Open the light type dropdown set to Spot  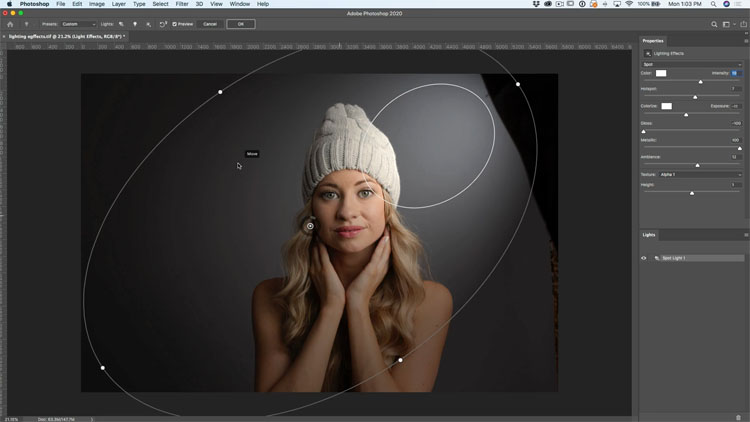point(692,64)
